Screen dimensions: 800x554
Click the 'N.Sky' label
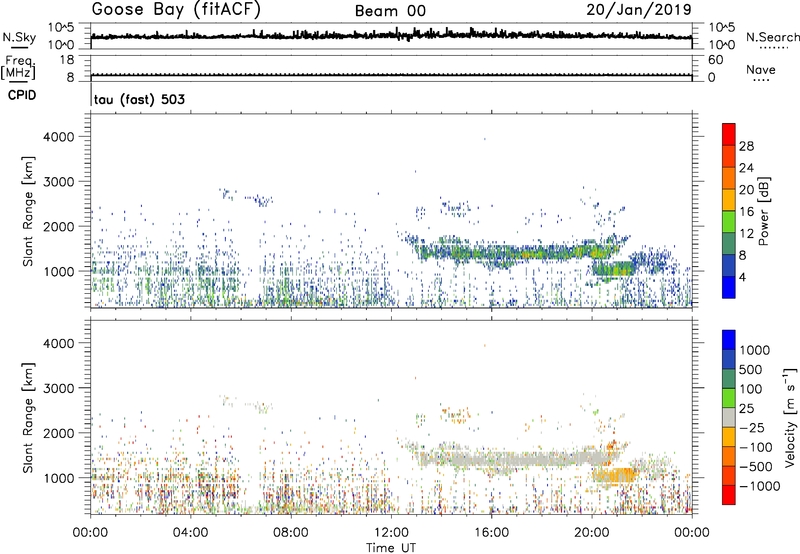[19, 37]
